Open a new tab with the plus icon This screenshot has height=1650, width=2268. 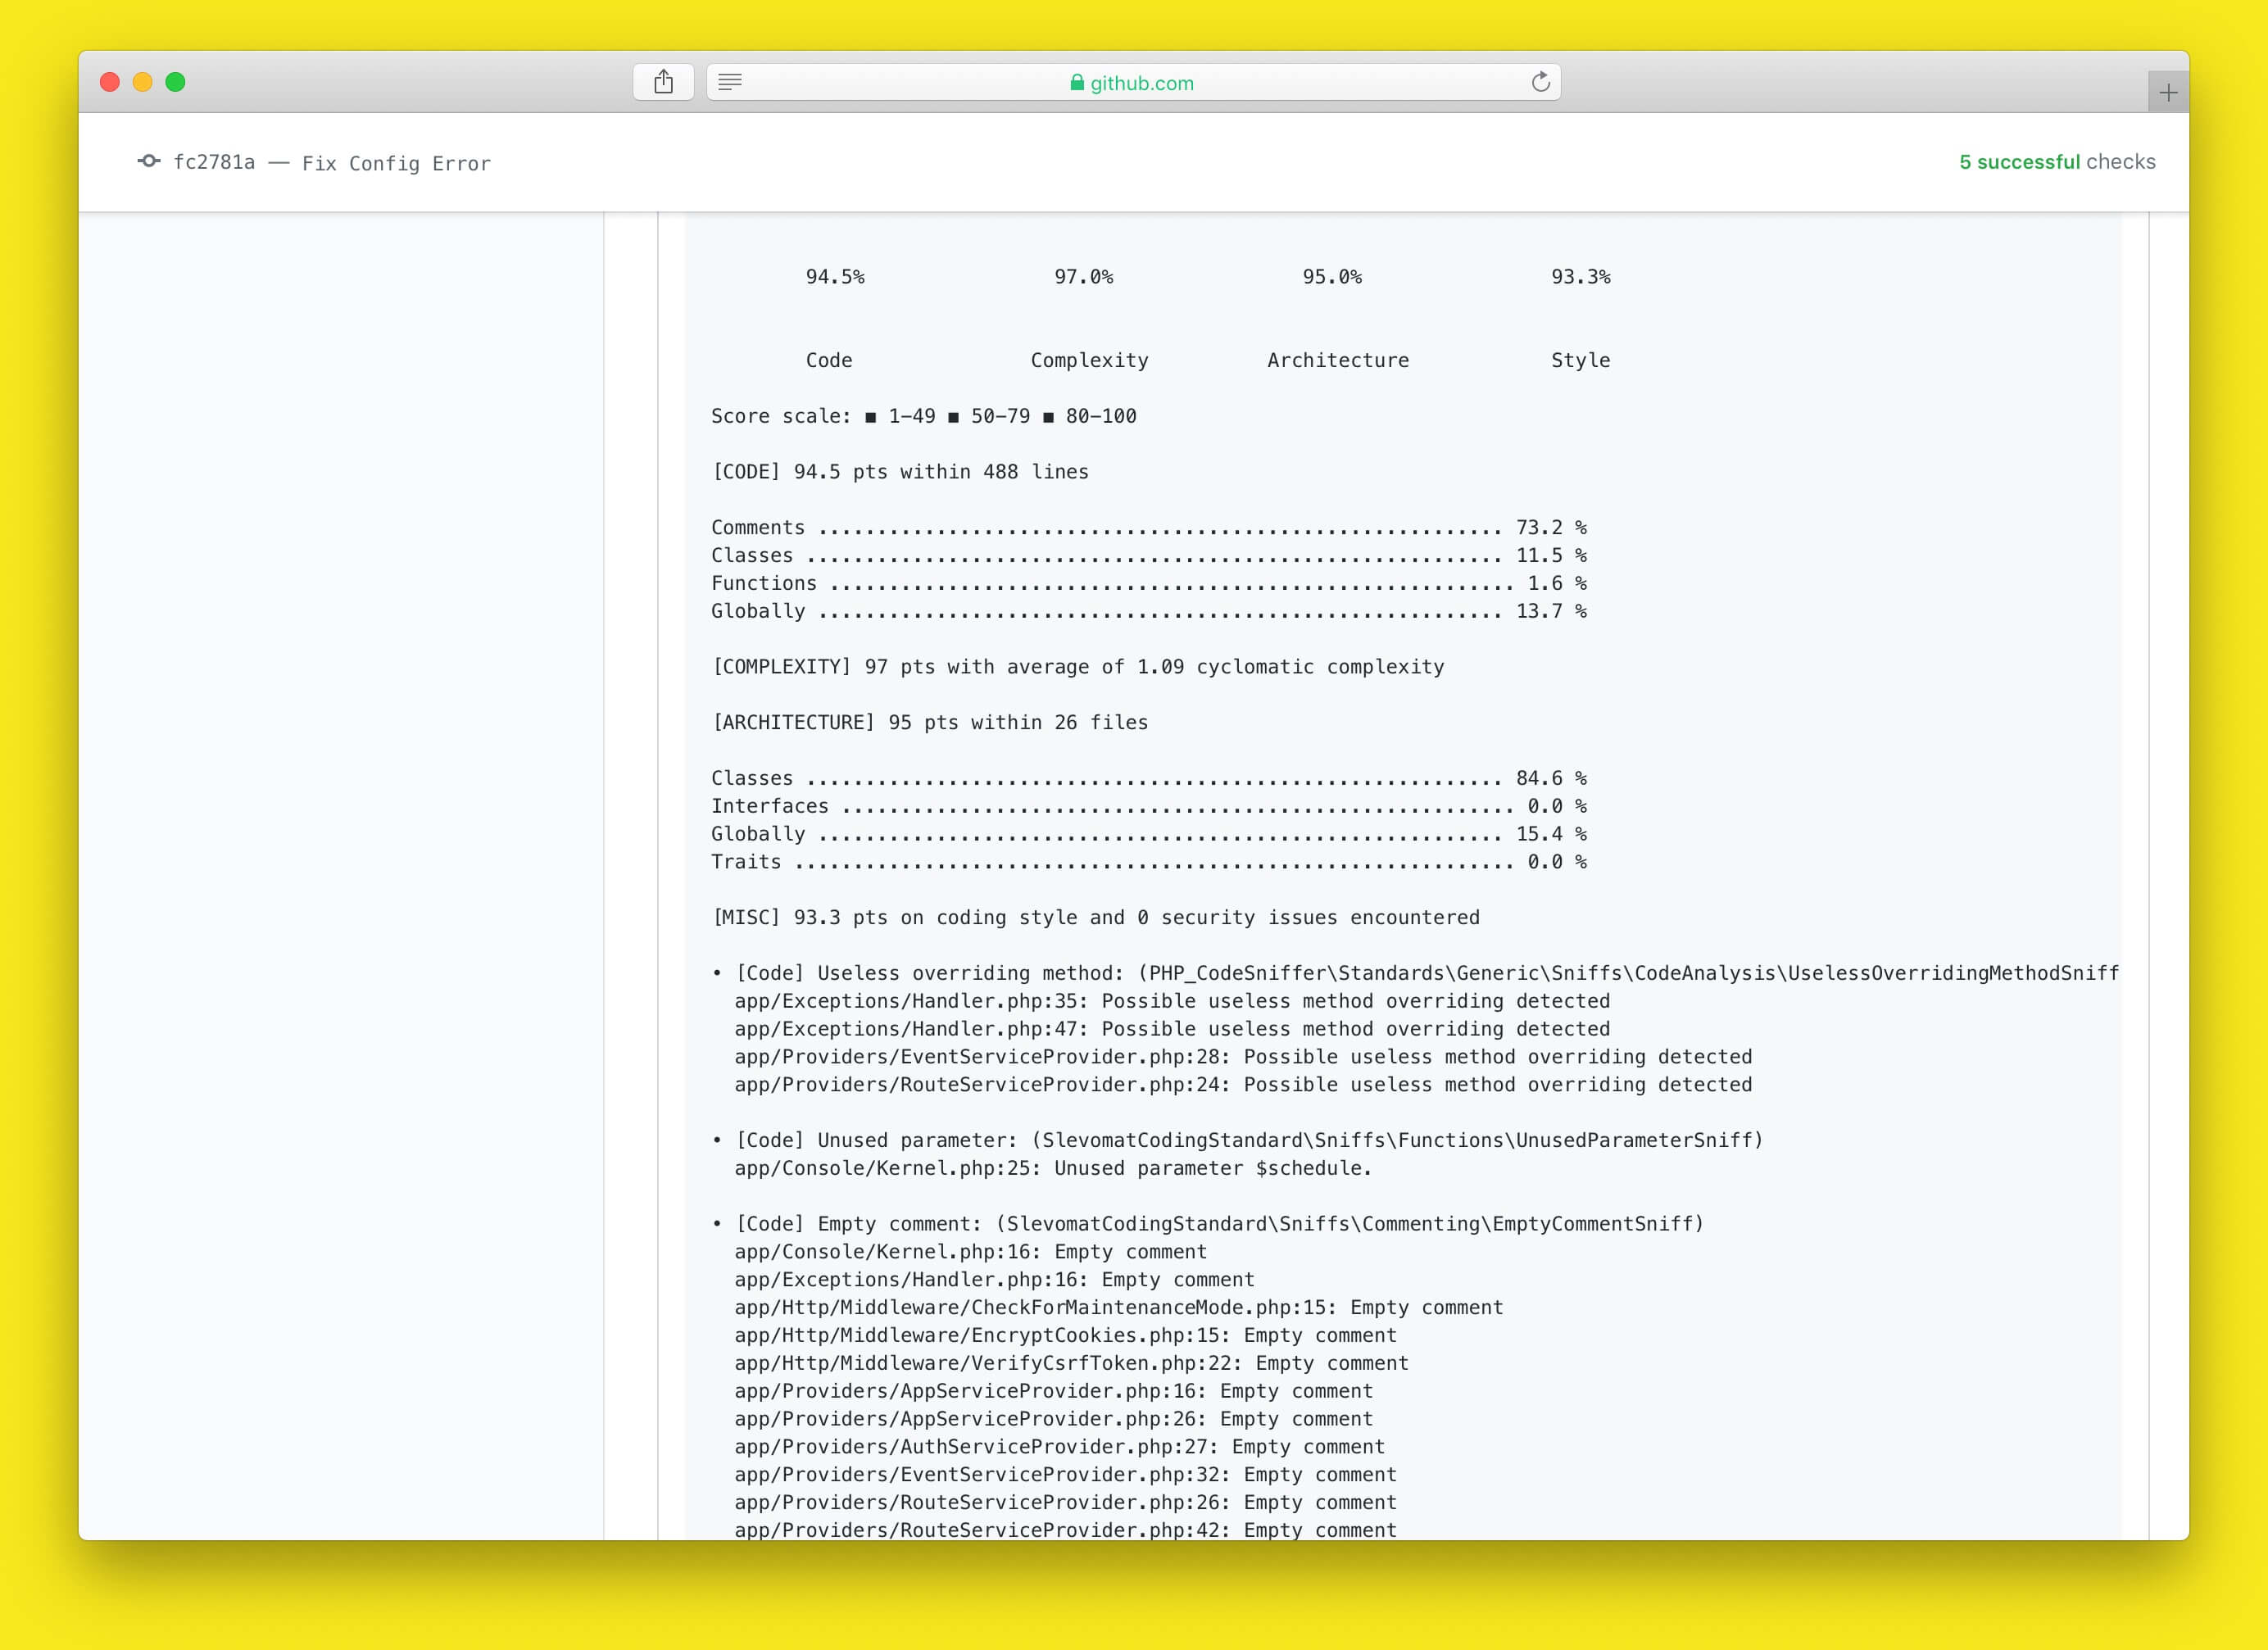[2167, 92]
